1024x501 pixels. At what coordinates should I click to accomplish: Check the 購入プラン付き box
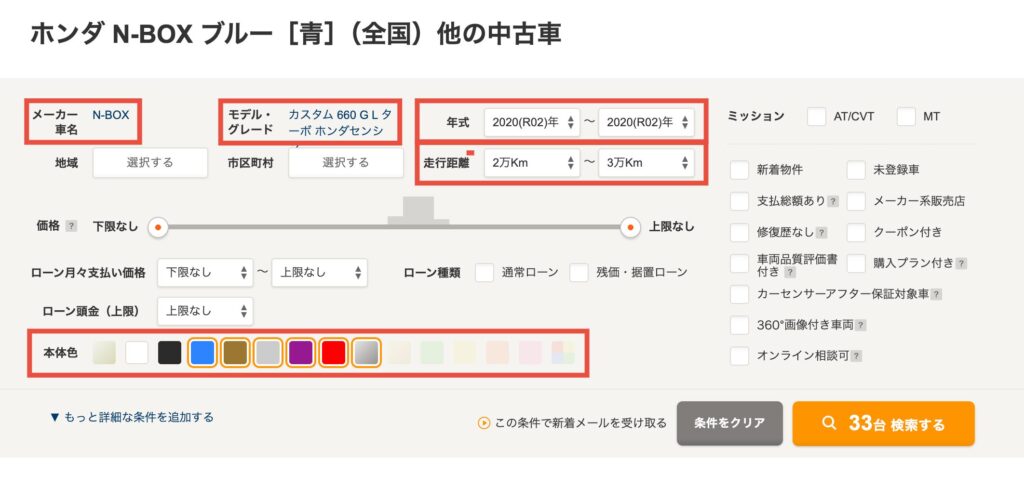(x=856, y=263)
